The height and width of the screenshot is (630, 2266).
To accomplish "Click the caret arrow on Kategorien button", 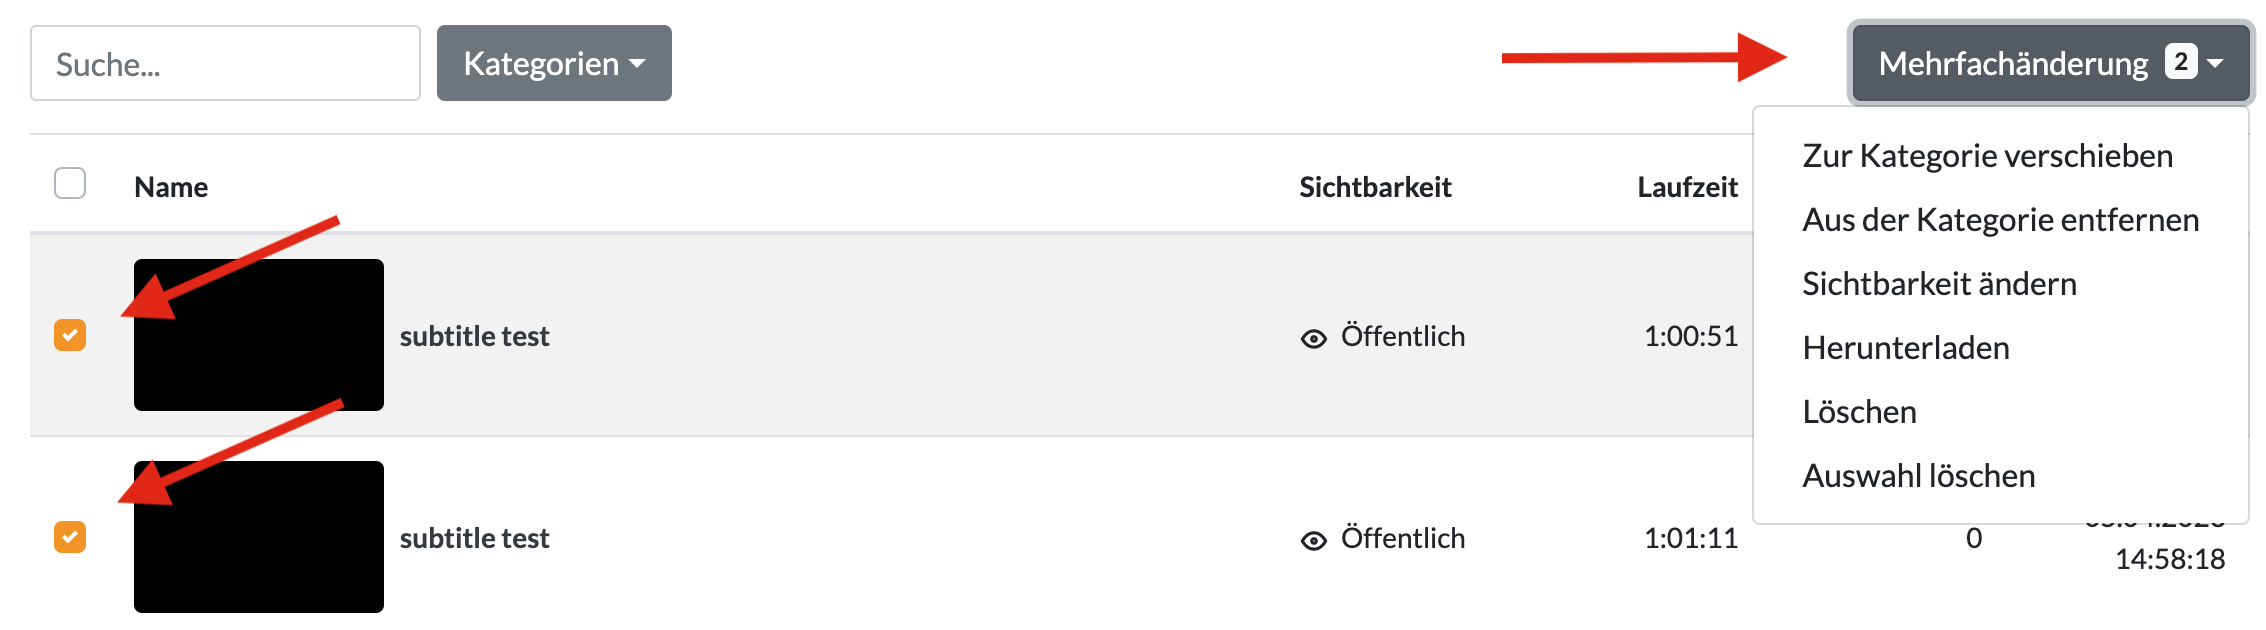I will point(637,64).
